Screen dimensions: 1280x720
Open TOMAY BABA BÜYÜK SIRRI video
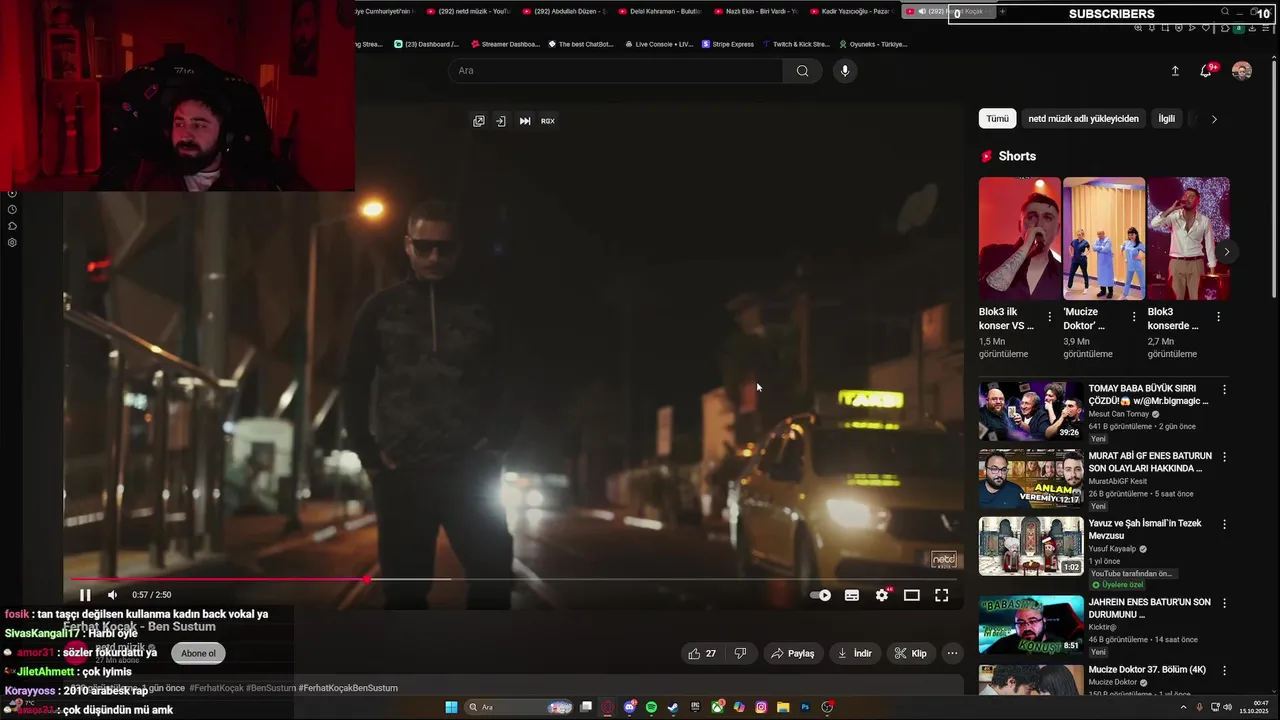pyautogui.click(x=1031, y=411)
